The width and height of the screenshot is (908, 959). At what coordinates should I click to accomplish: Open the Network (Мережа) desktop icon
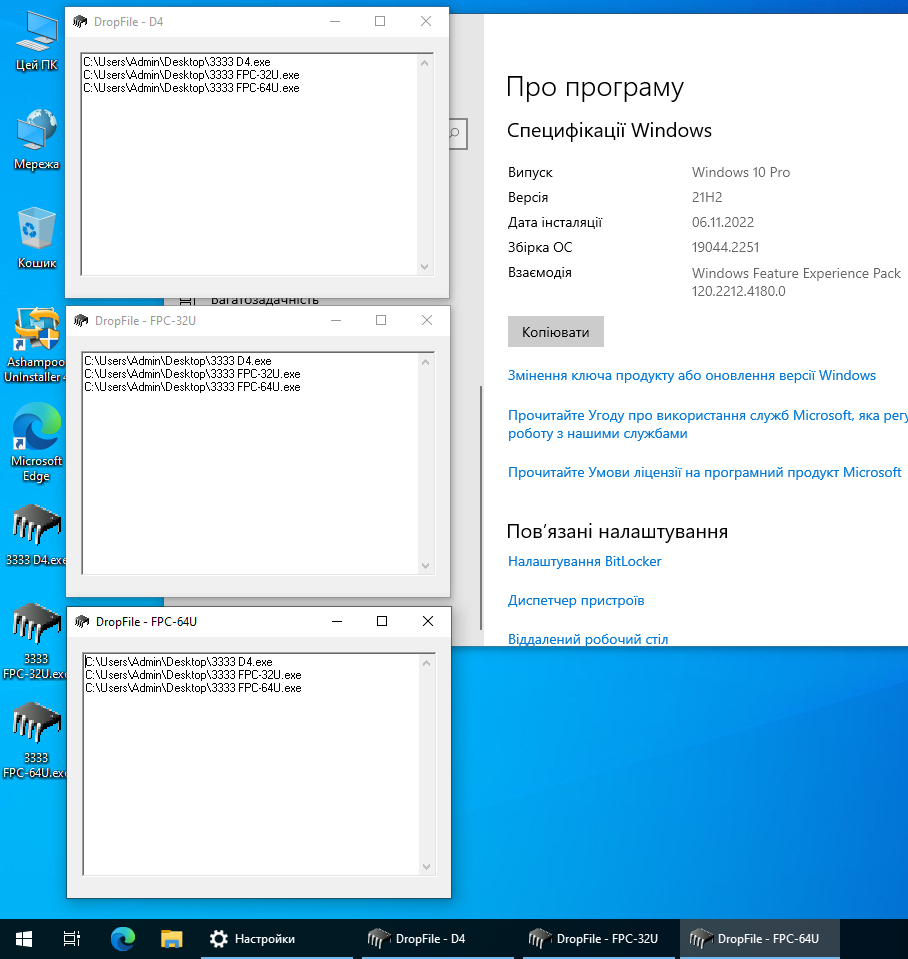coord(37,132)
